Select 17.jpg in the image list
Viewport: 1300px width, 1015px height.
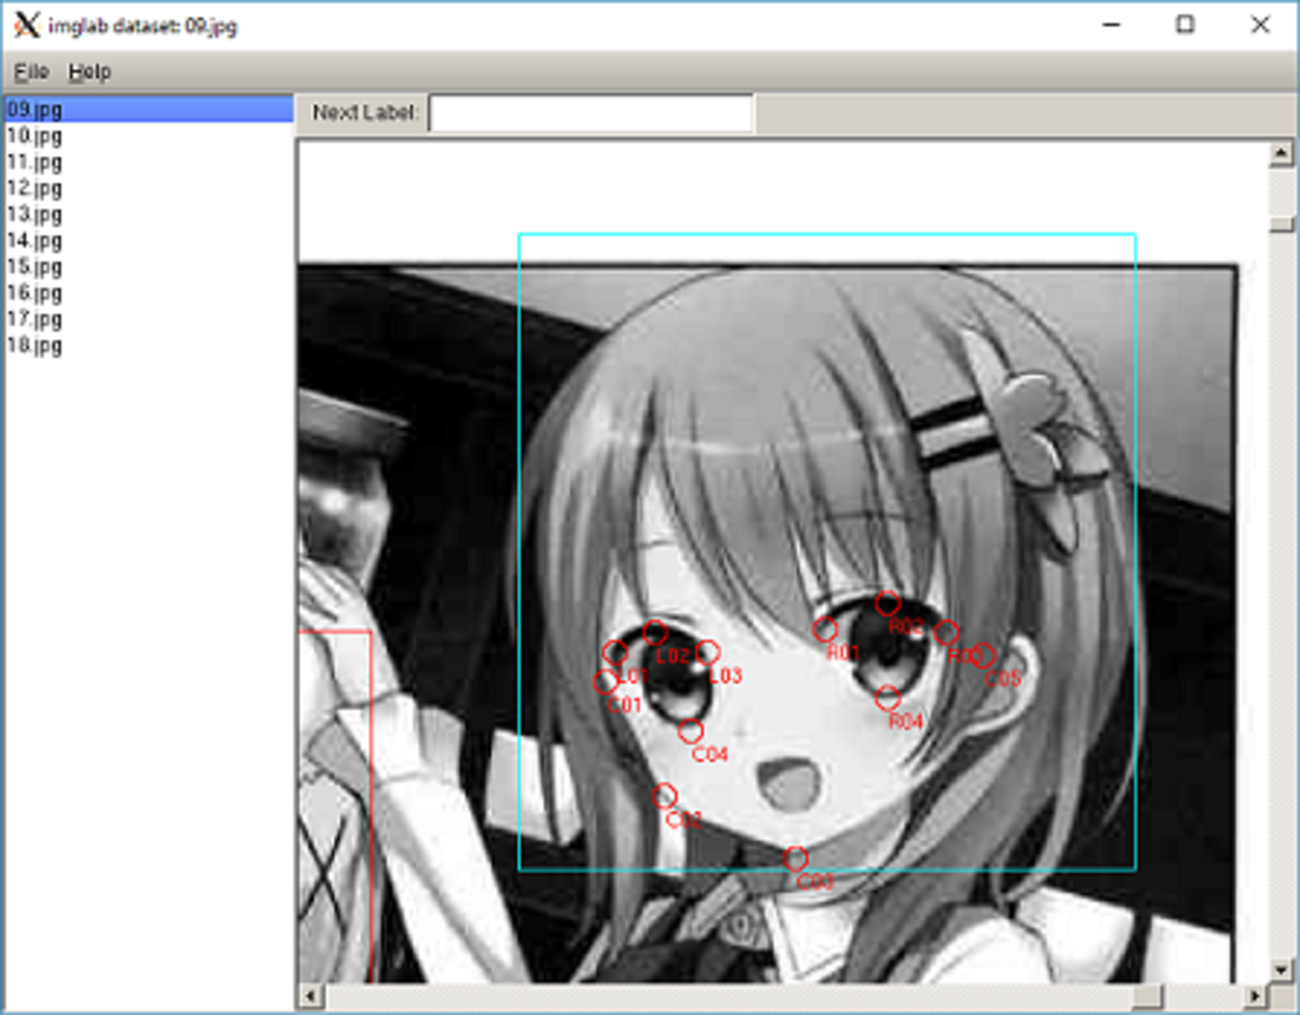click(148, 319)
